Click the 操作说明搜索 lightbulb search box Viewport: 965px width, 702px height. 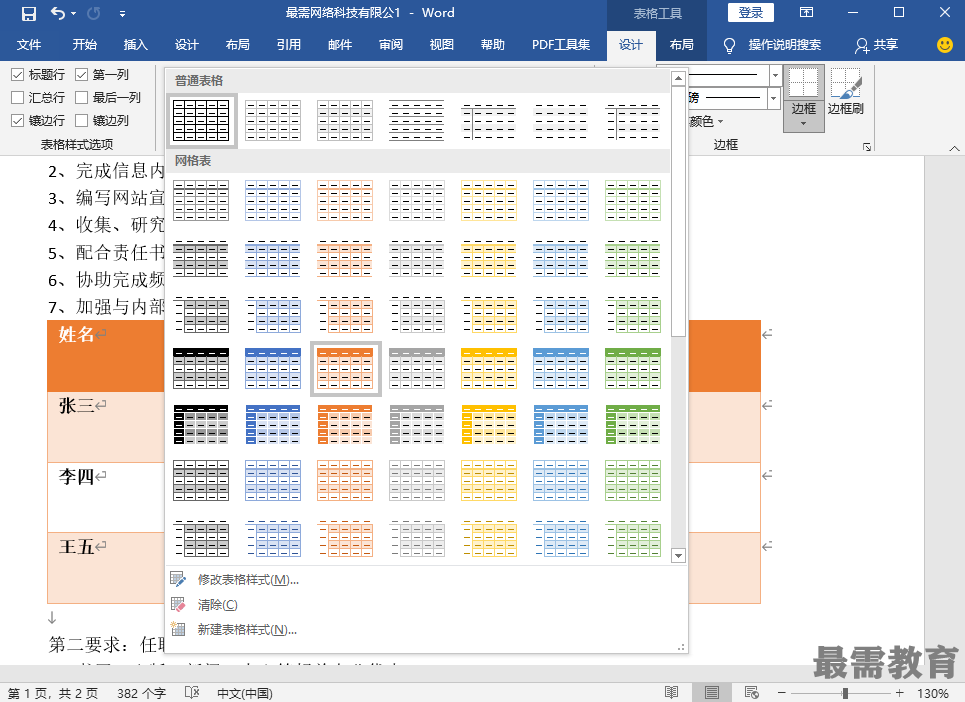pos(772,45)
